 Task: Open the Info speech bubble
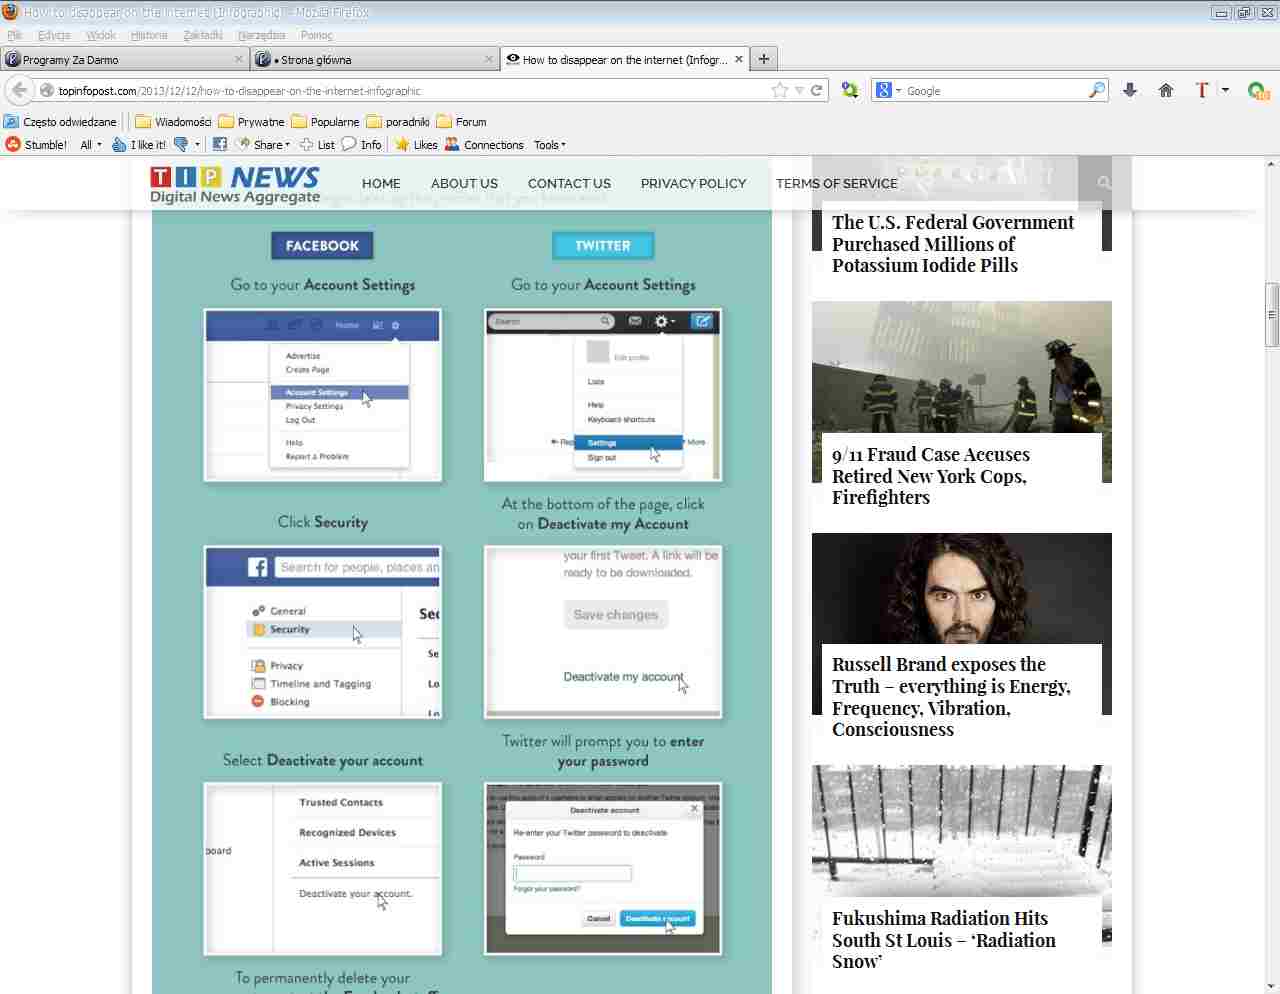tap(362, 145)
